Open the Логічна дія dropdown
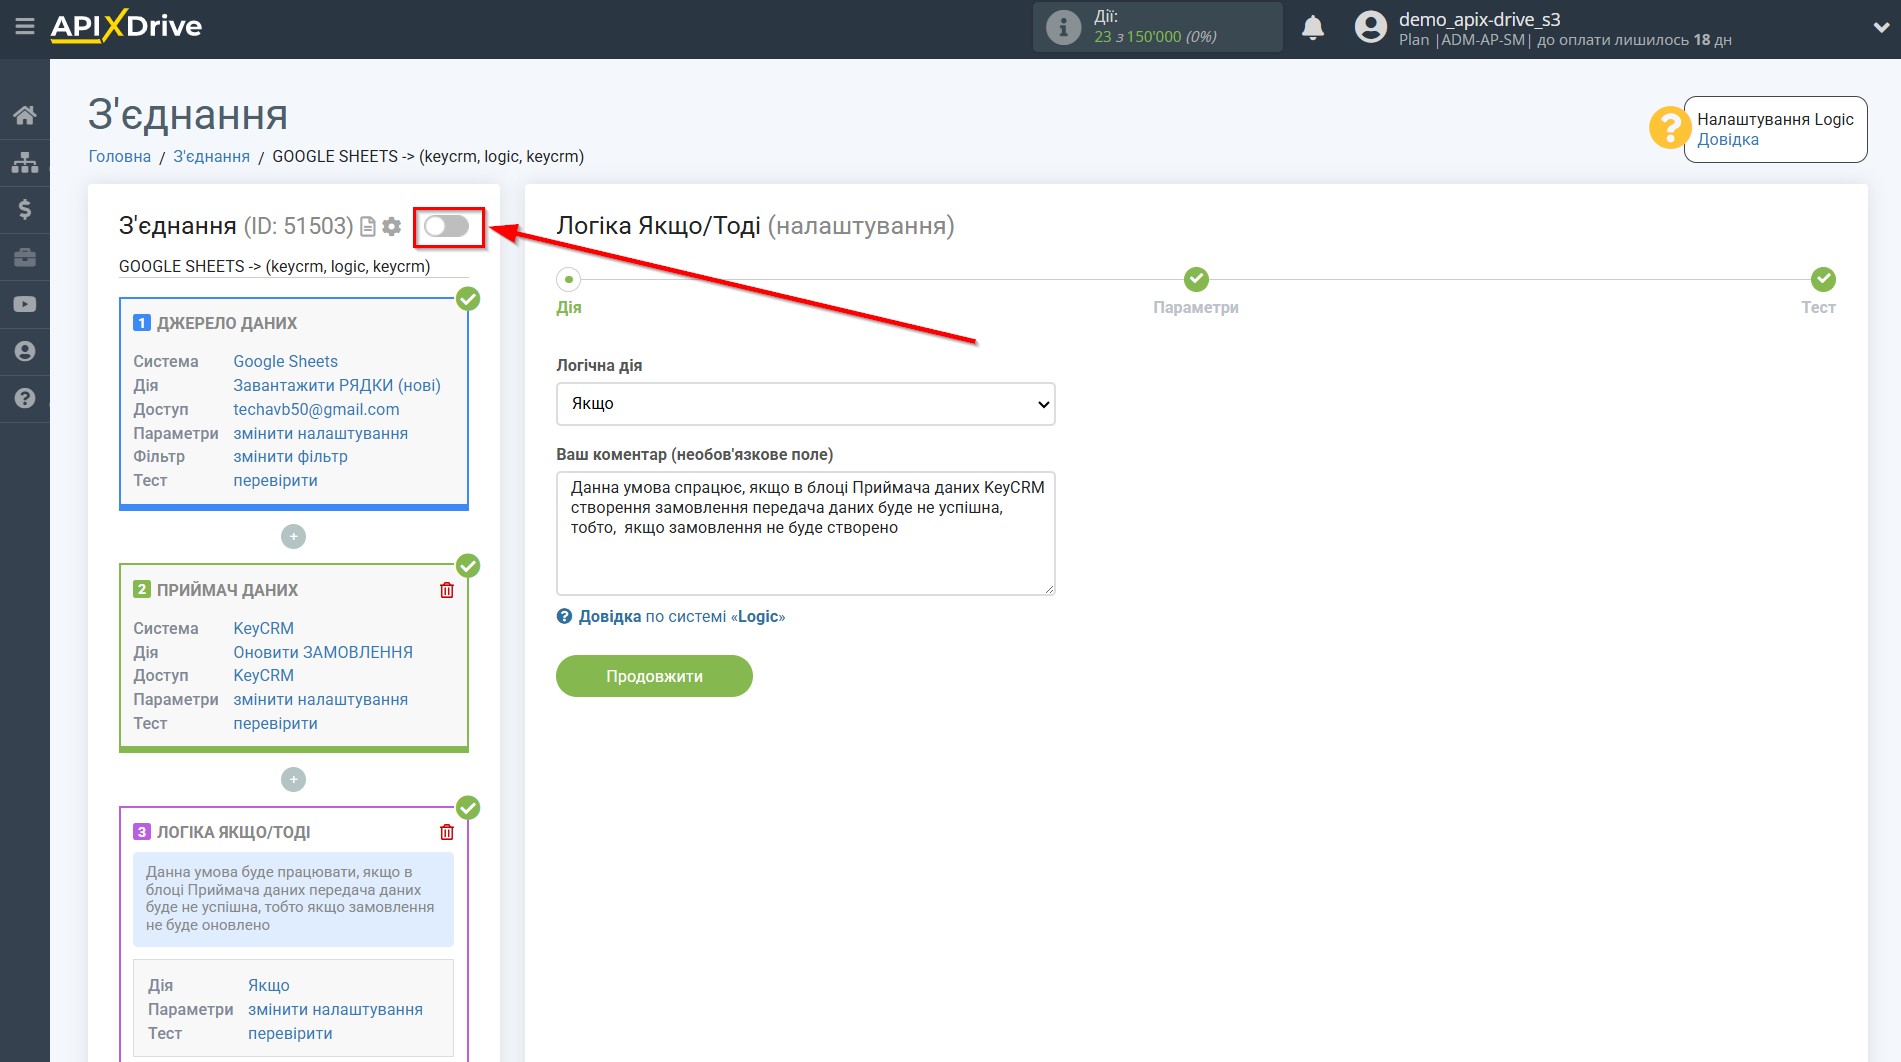Image resolution: width=1901 pixels, height=1062 pixels. (x=805, y=404)
